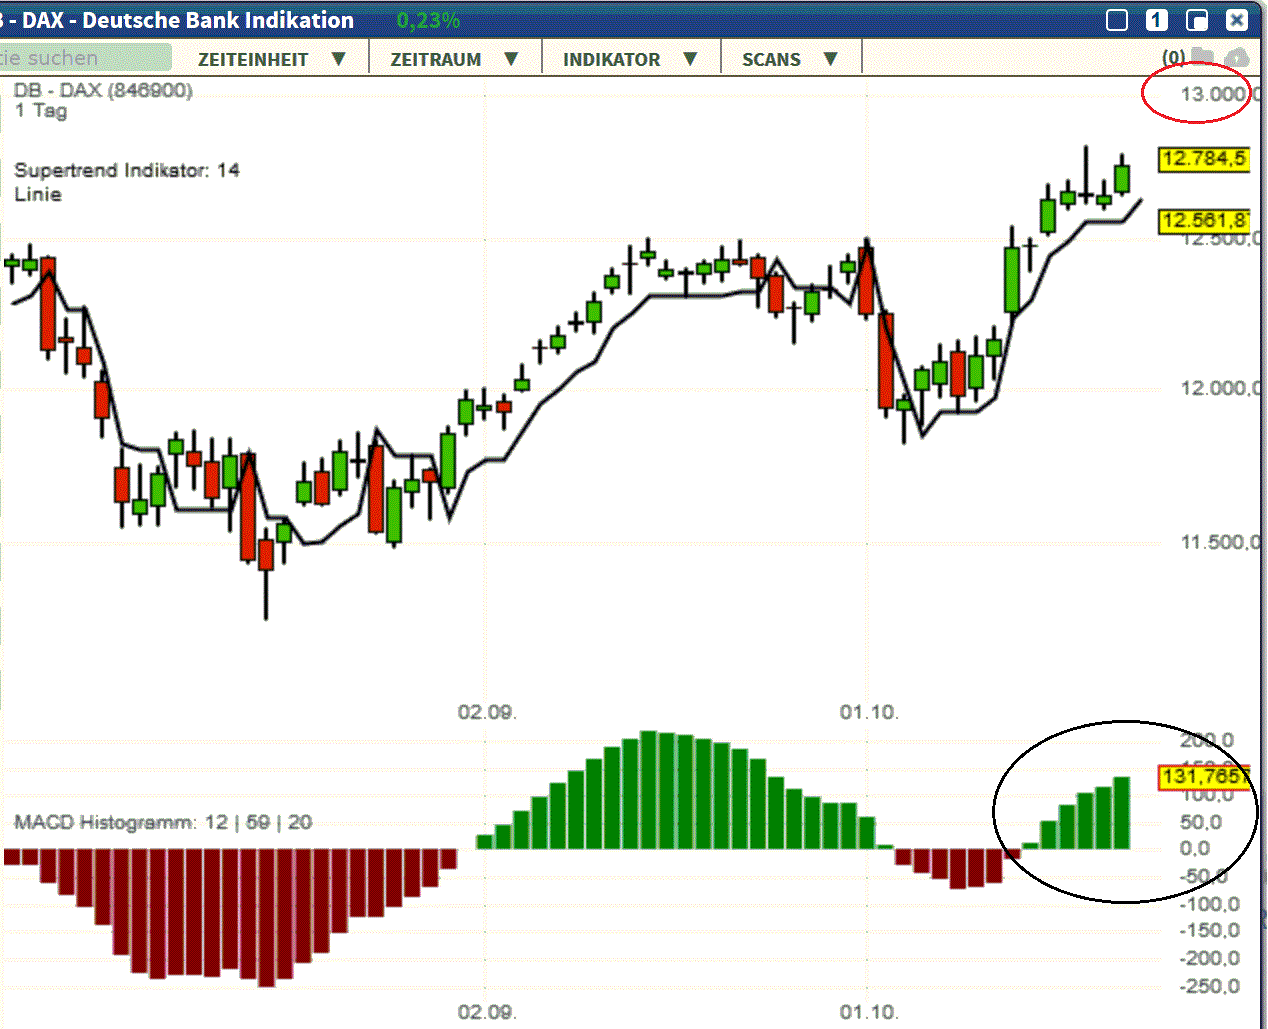Click the ZEITRAUM menu label
Screen dimensions: 1268x1029
[436, 60]
